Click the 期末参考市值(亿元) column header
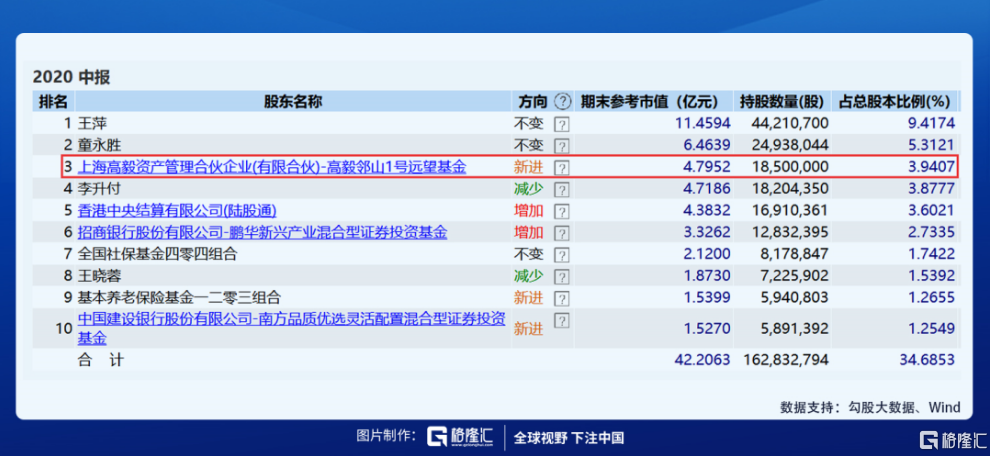Screen dimensions: 994x457 pos(649,101)
